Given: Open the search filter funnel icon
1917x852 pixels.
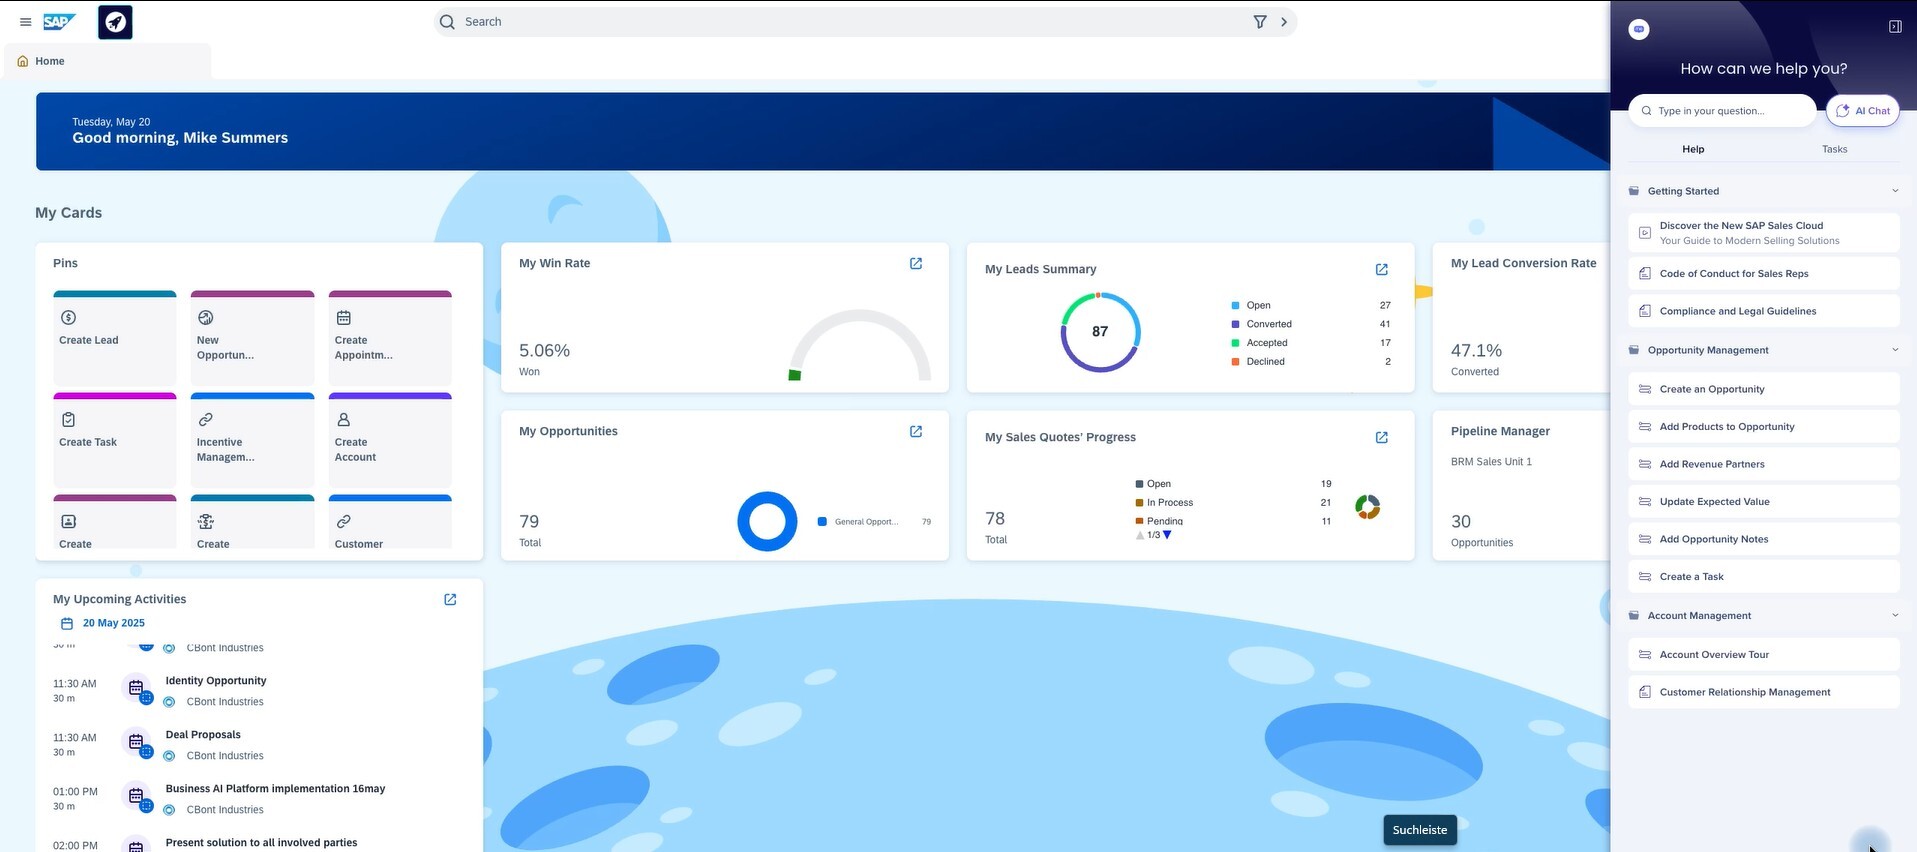Looking at the screenshot, I should [1260, 22].
